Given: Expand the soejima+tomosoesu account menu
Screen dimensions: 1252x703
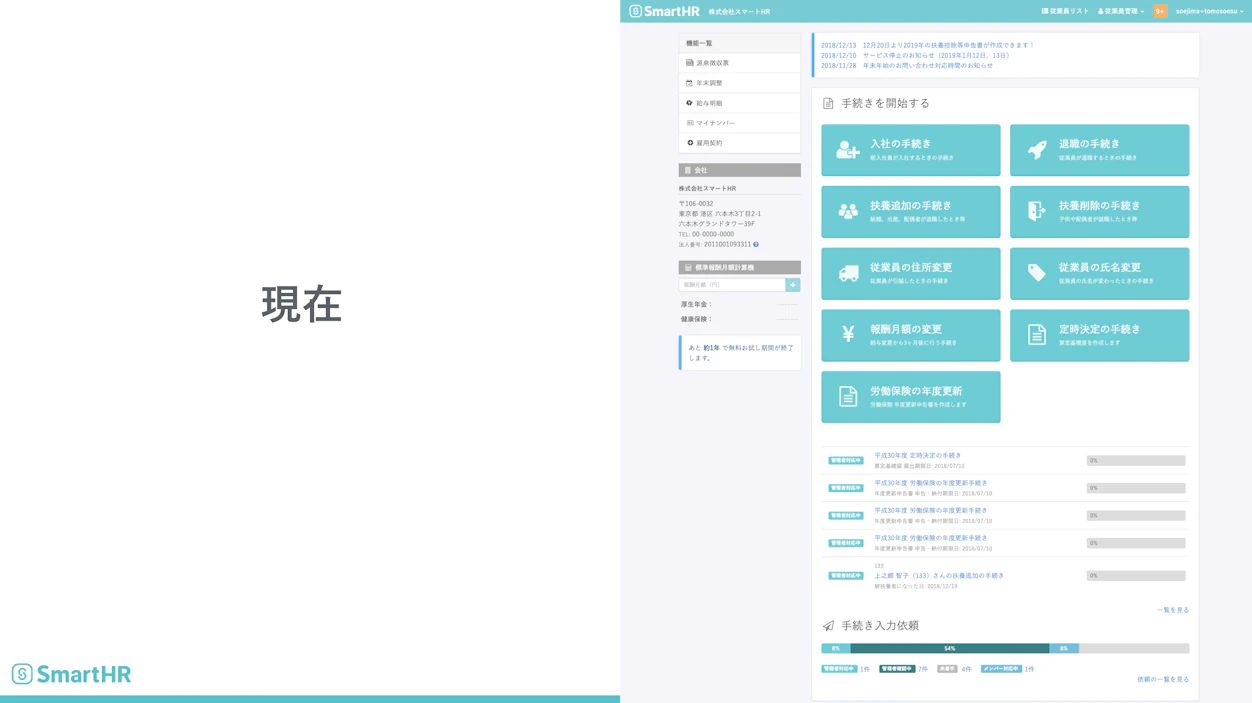Looking at the screenshot, I should (1210, 11).
